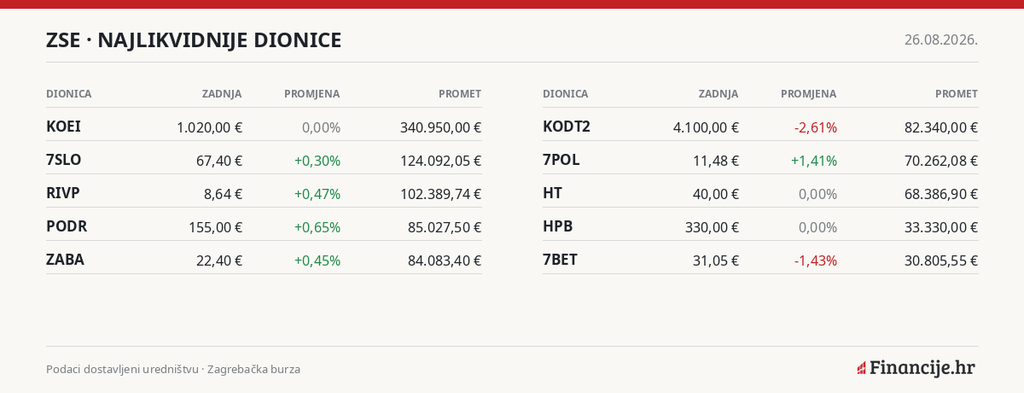
Task: Sort right table by PROMET header
Action: tap(957, 94)
